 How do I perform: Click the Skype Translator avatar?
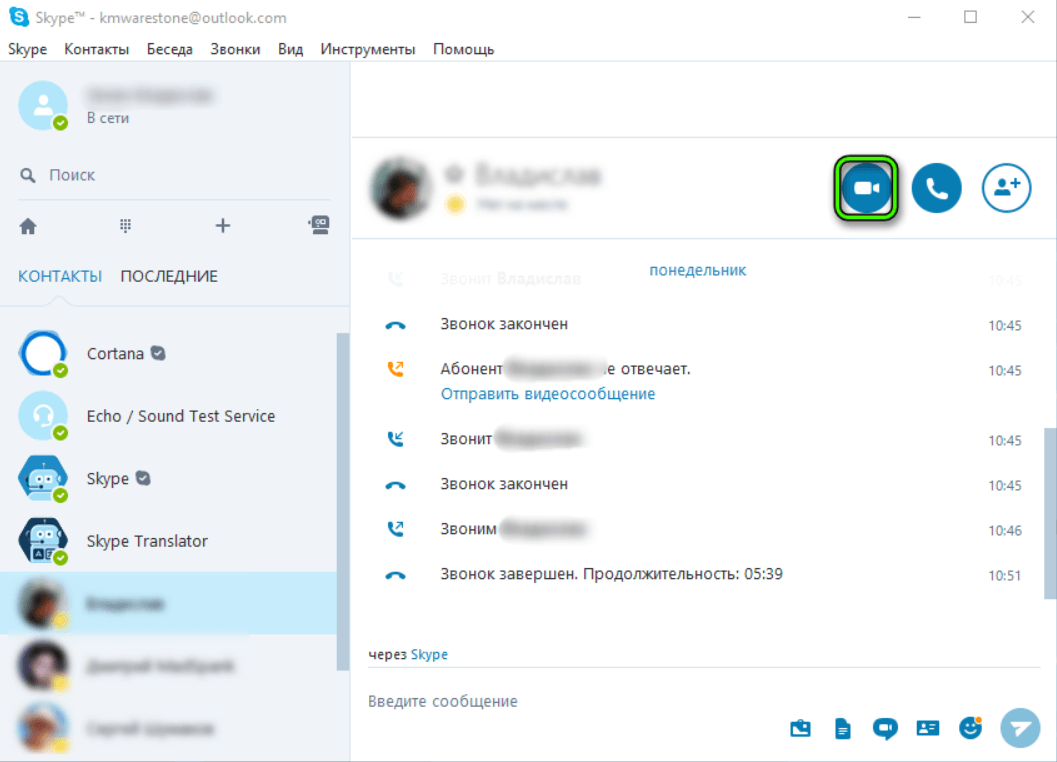(x=43, y=541)
